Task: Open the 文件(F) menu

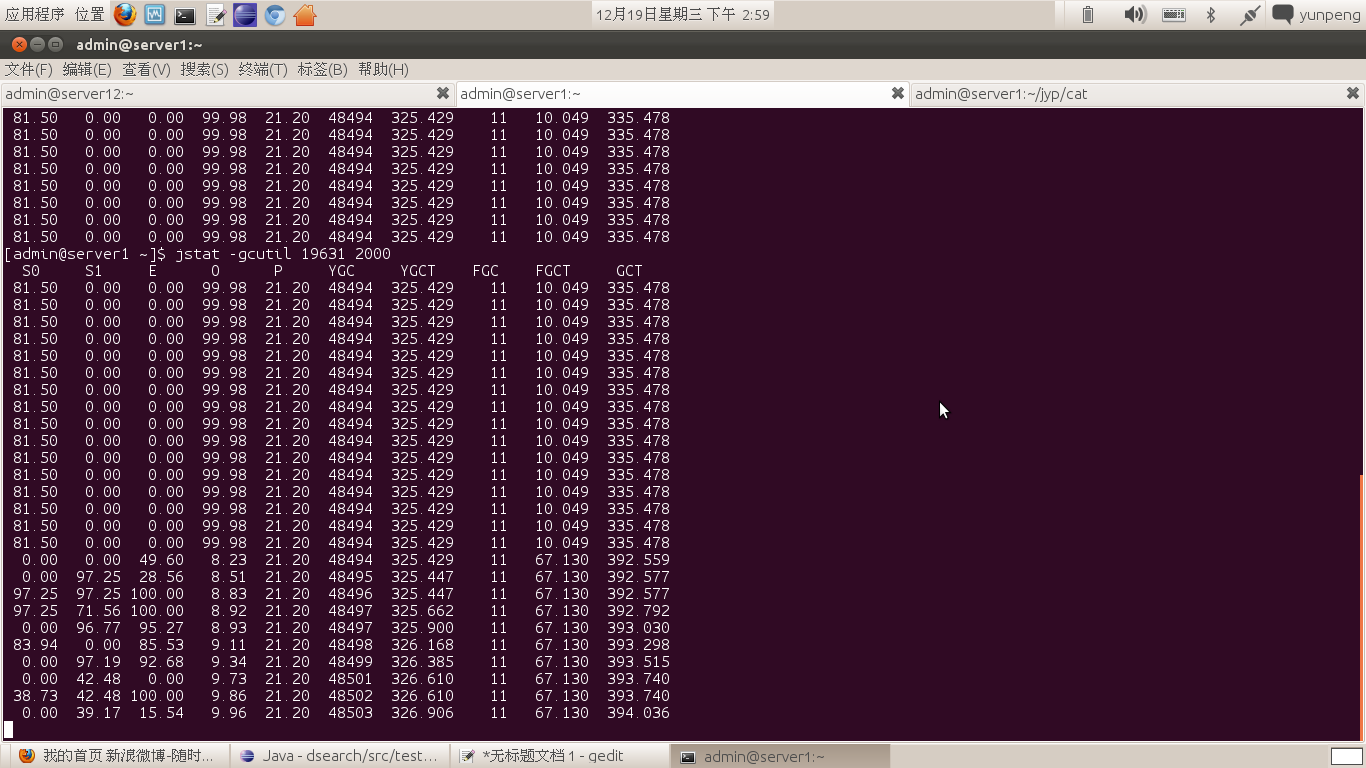Action: tap(28, 69)
